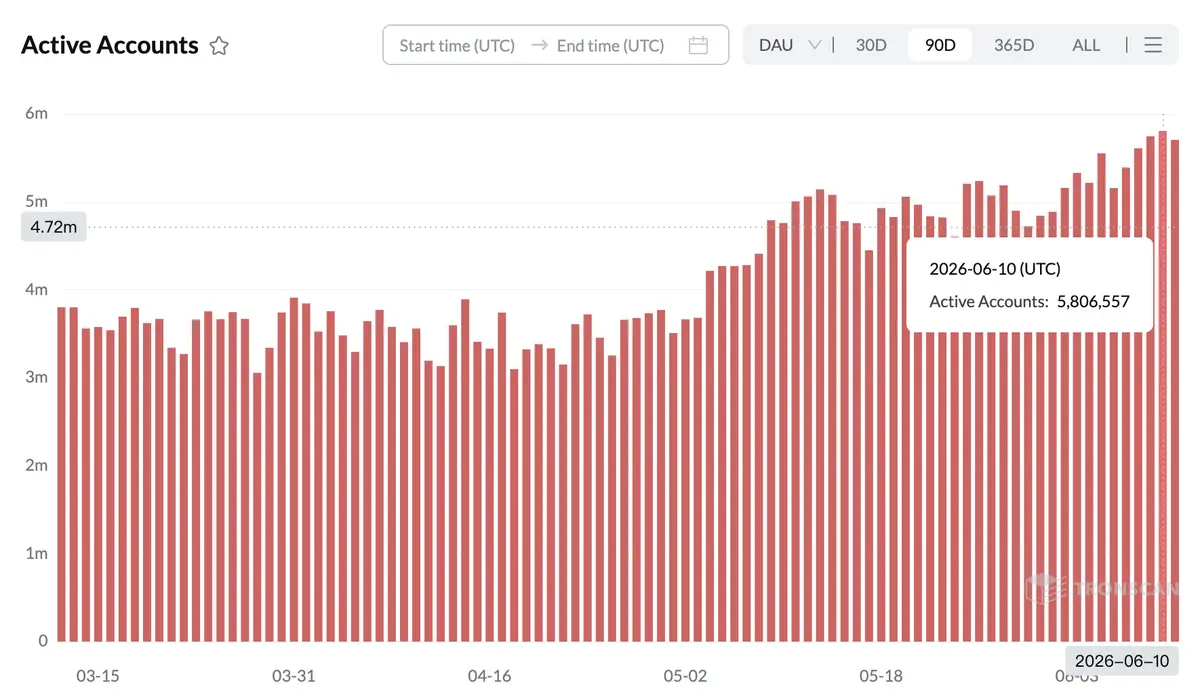Select the 90D time range
1200x700 pixels.
click(x=940, y=45)
